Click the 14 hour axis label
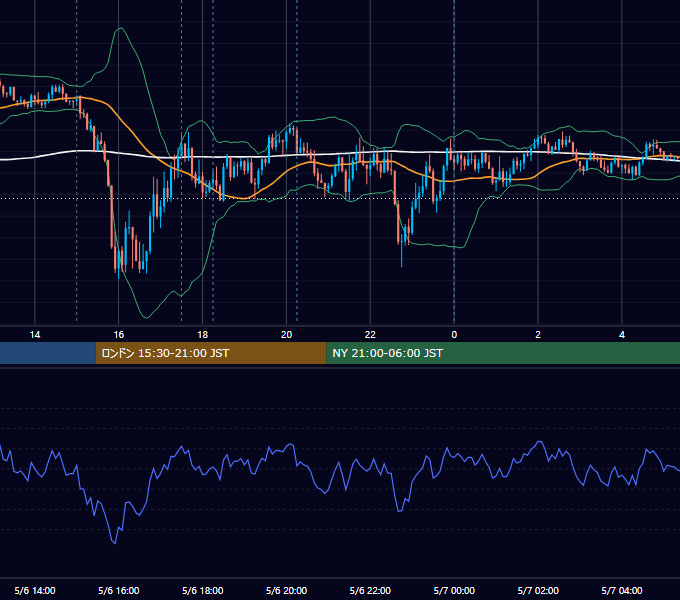 (35, 335)
